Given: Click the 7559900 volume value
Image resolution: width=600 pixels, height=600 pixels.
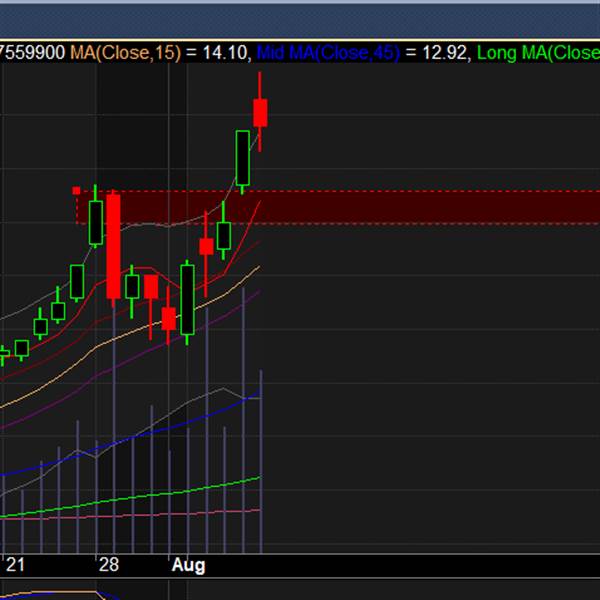Looking at the screenshot, I should click(x=32, y=52).
